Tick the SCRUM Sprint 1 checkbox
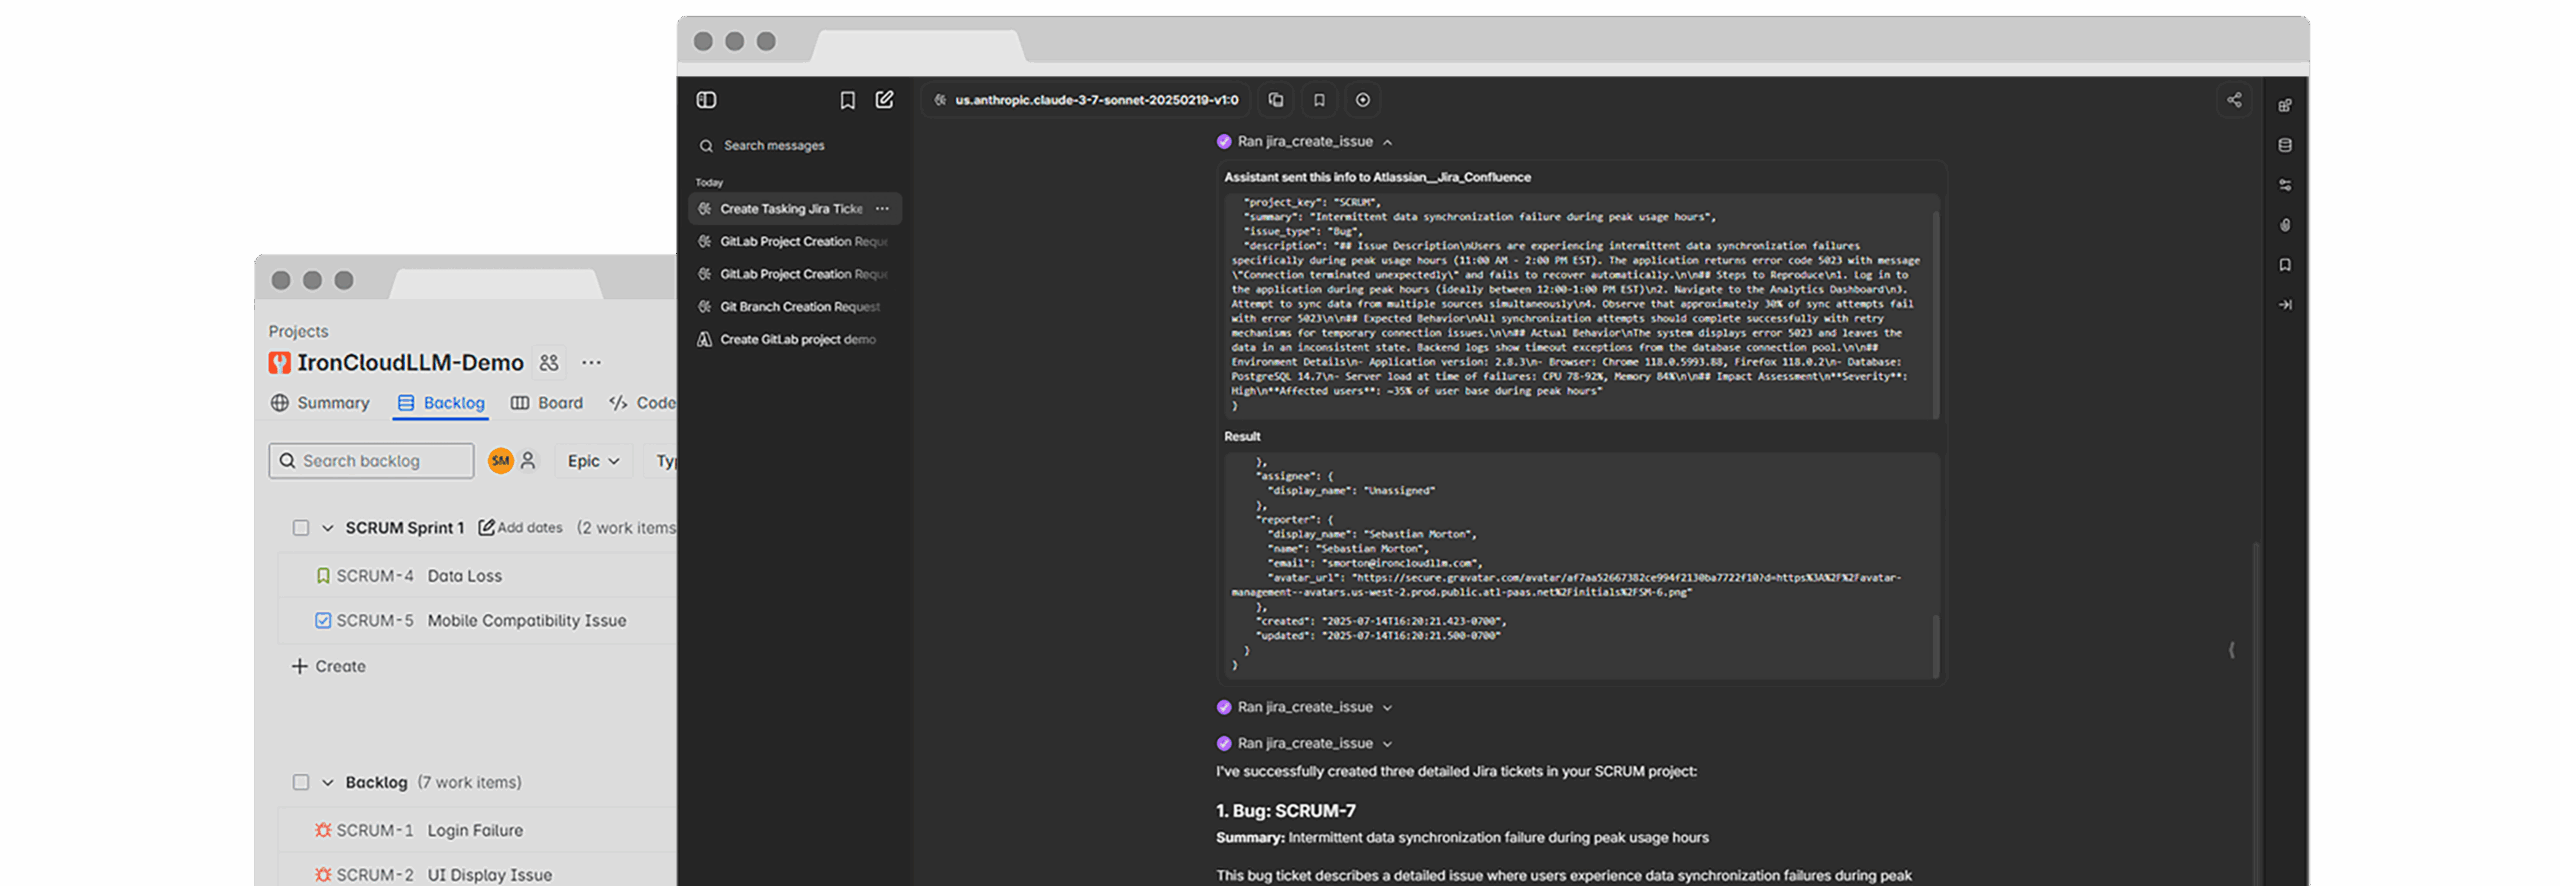The width and height of the screenshot is (2560, 886). point(300,528)
